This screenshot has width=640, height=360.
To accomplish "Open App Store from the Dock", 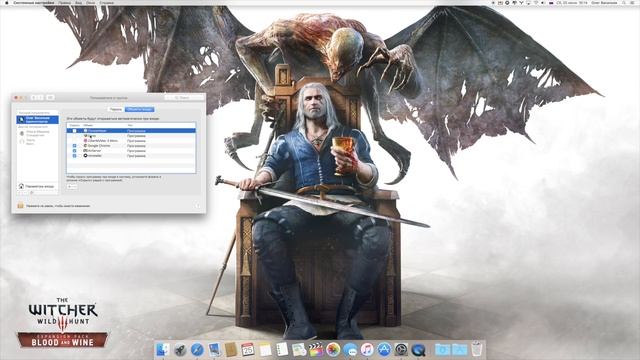I will tap(384, 350).
